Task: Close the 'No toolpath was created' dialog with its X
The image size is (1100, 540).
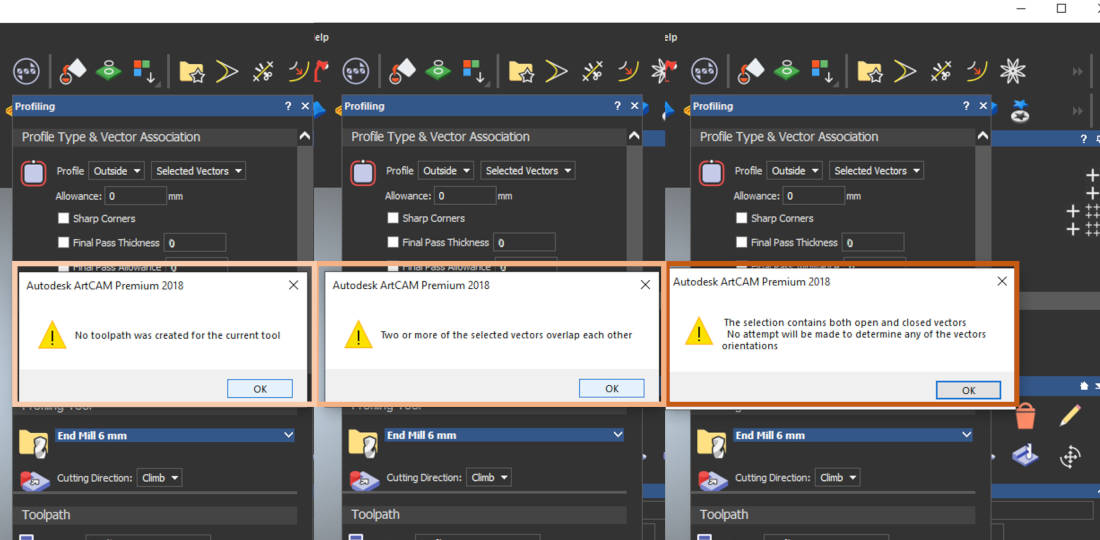Action: tap(293, 285)
